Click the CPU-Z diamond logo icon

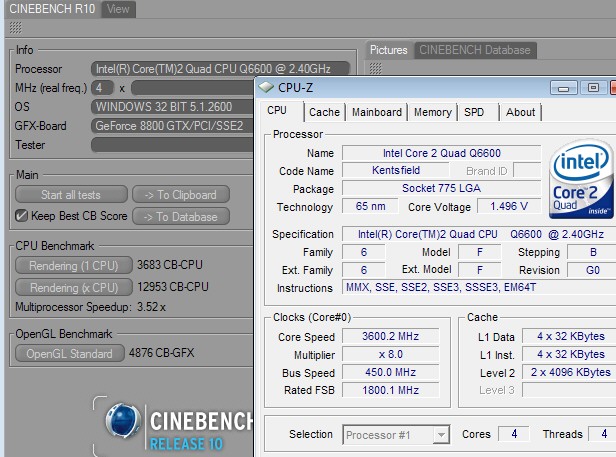(x=266, y=87)
